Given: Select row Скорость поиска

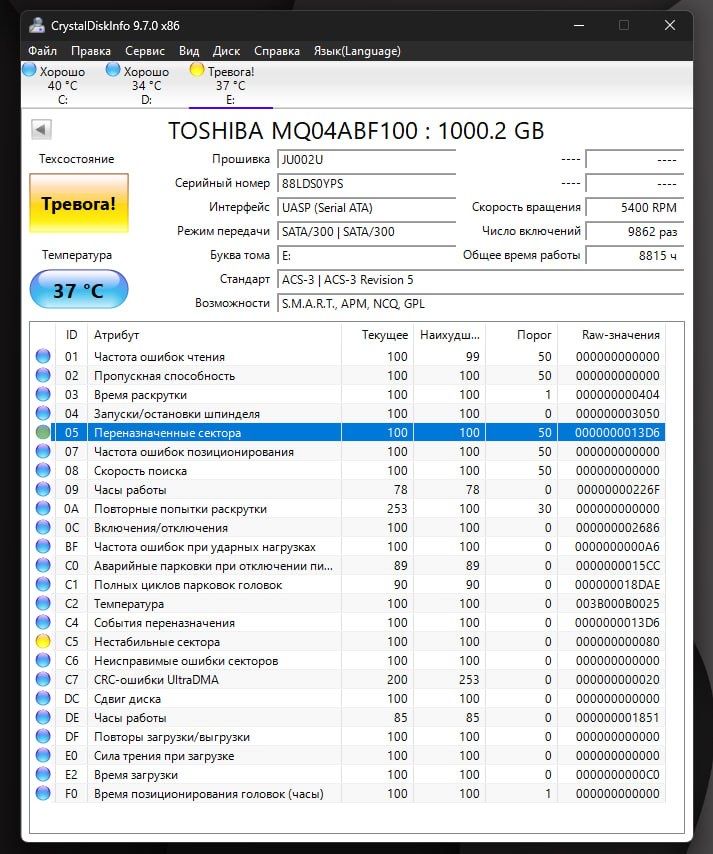Looking at the screenshot, I should coord(349,471).
